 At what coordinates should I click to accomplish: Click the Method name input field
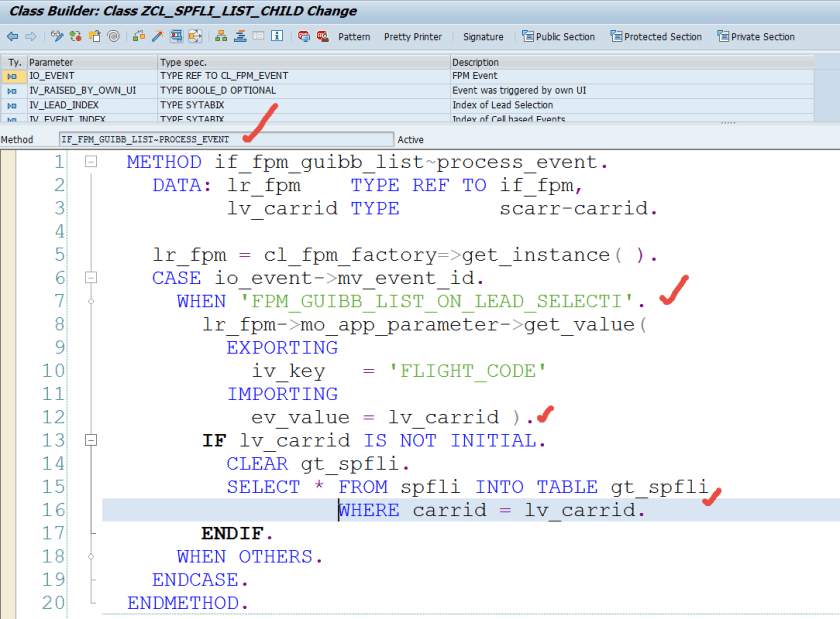pyautogui.click(x=226, y=139)
